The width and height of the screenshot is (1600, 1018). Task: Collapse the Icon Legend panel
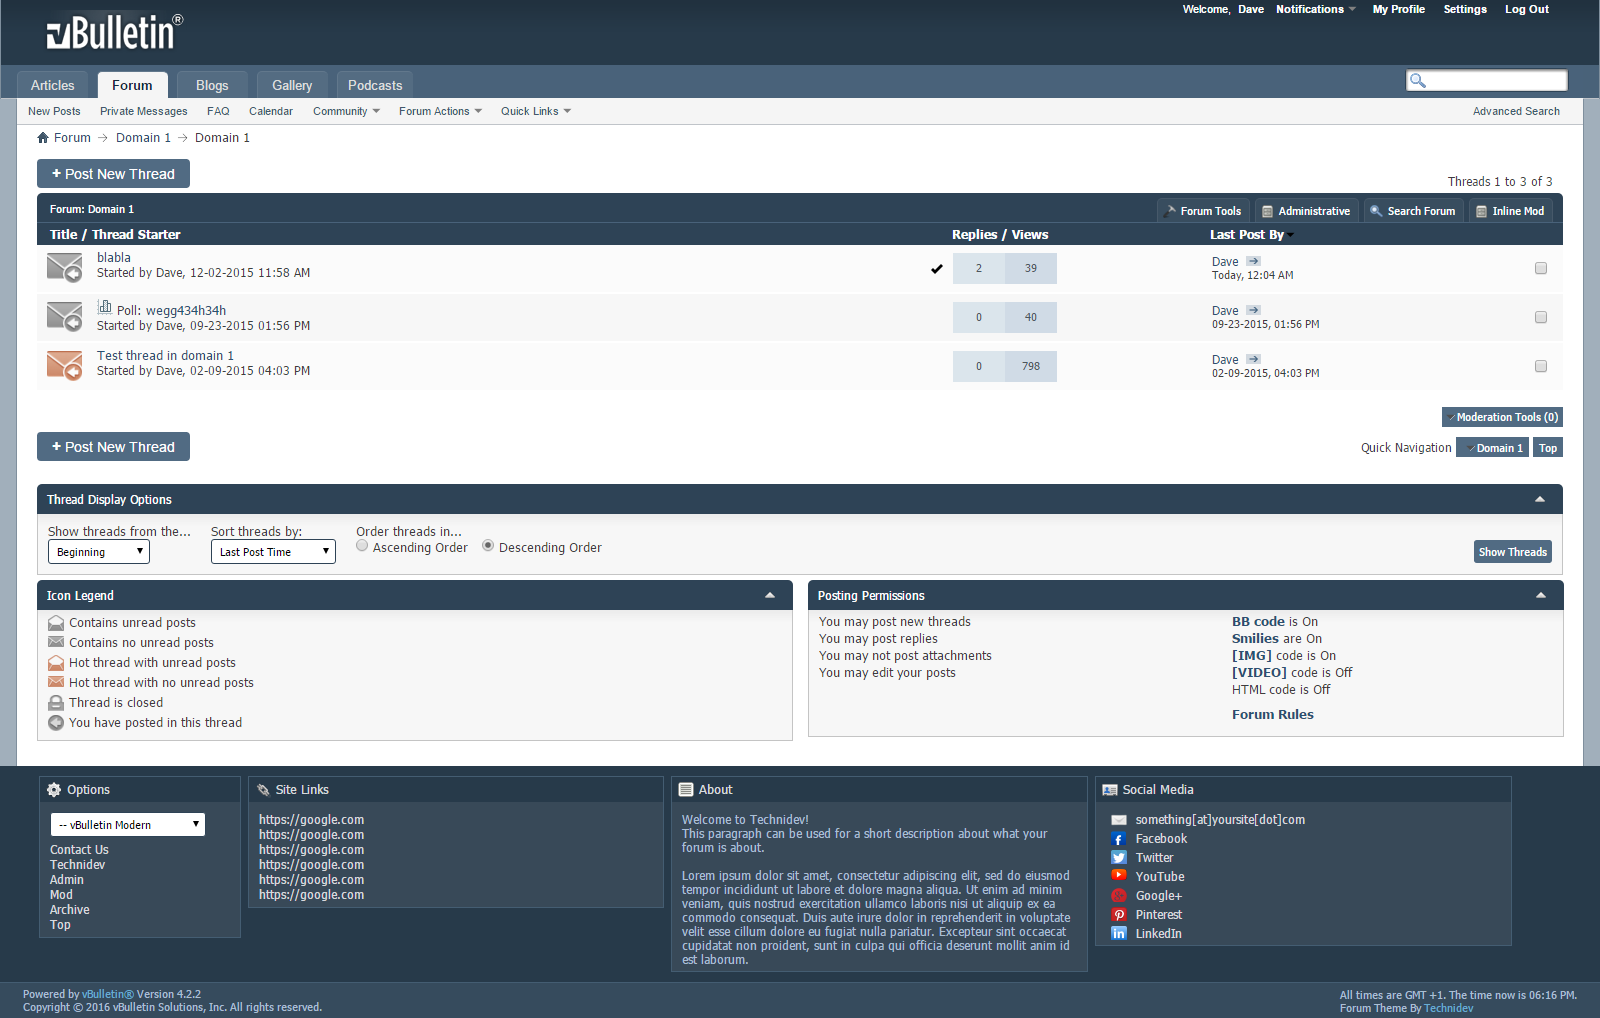(x=770, y=595)
